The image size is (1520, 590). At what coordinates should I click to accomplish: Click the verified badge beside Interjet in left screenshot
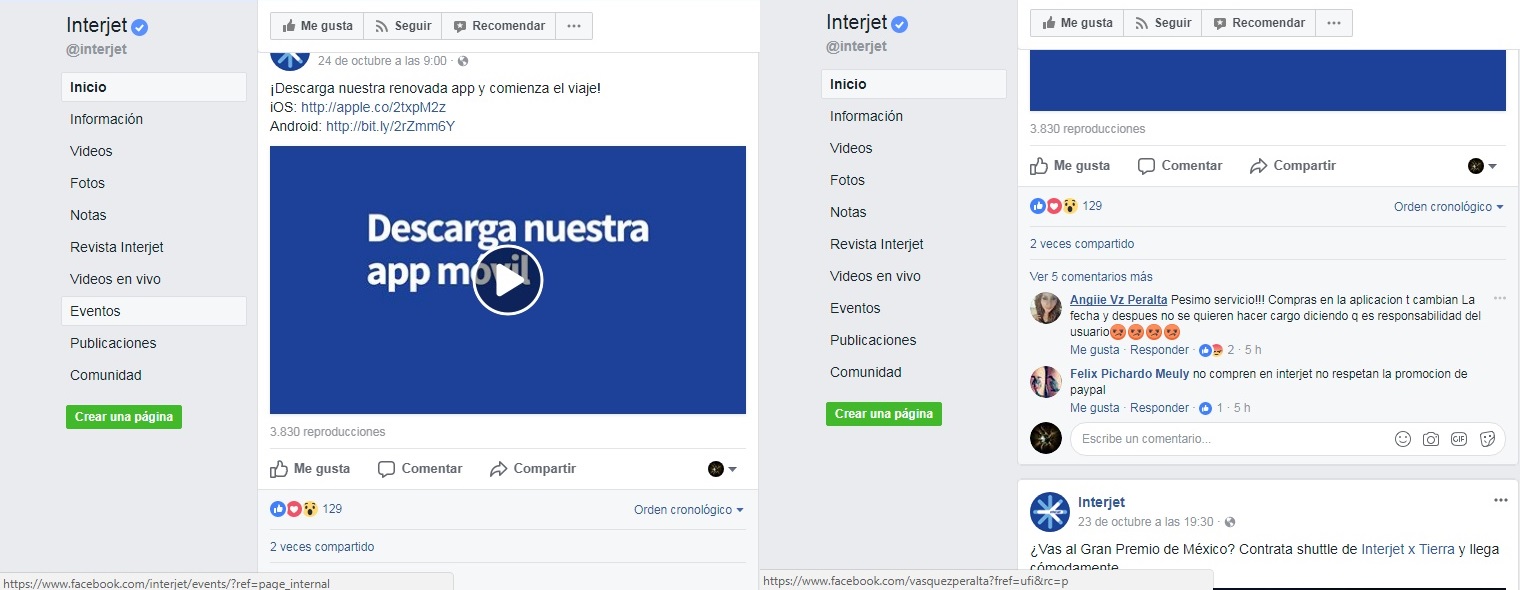[x=141, y=27]
